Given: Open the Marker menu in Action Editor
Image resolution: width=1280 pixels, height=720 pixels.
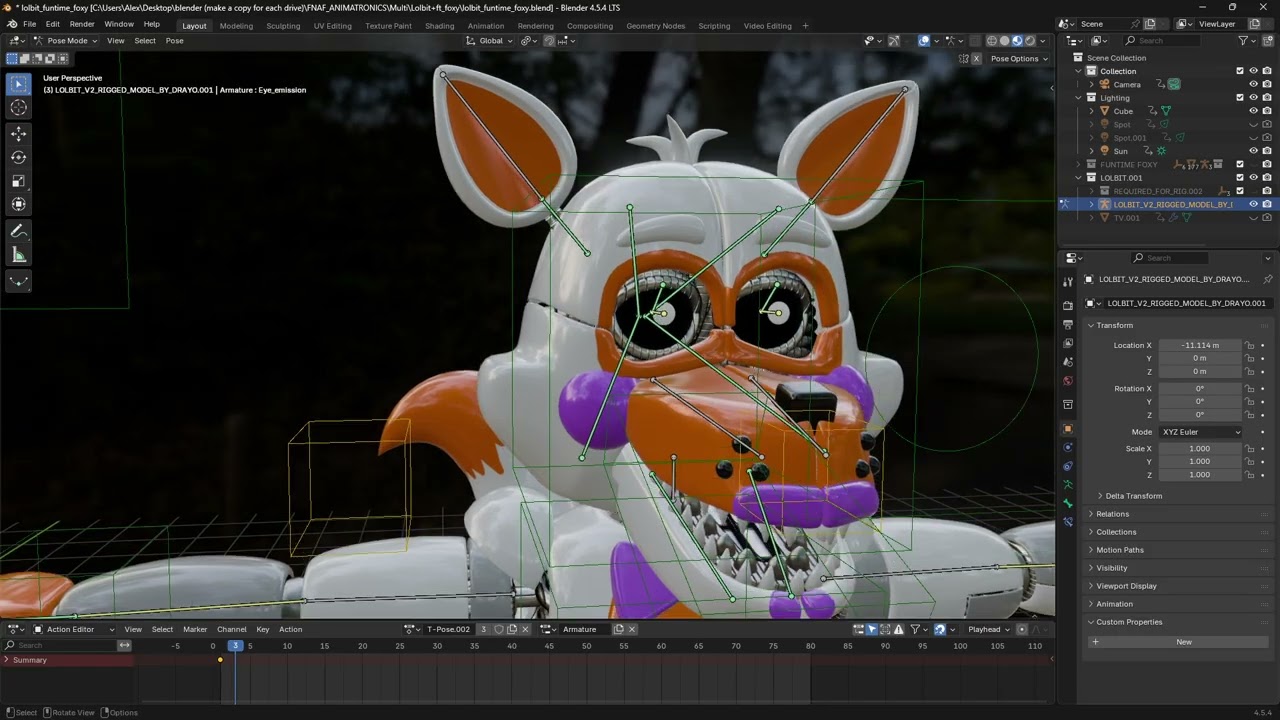Looking at the screenshot, I should (195, 629).
